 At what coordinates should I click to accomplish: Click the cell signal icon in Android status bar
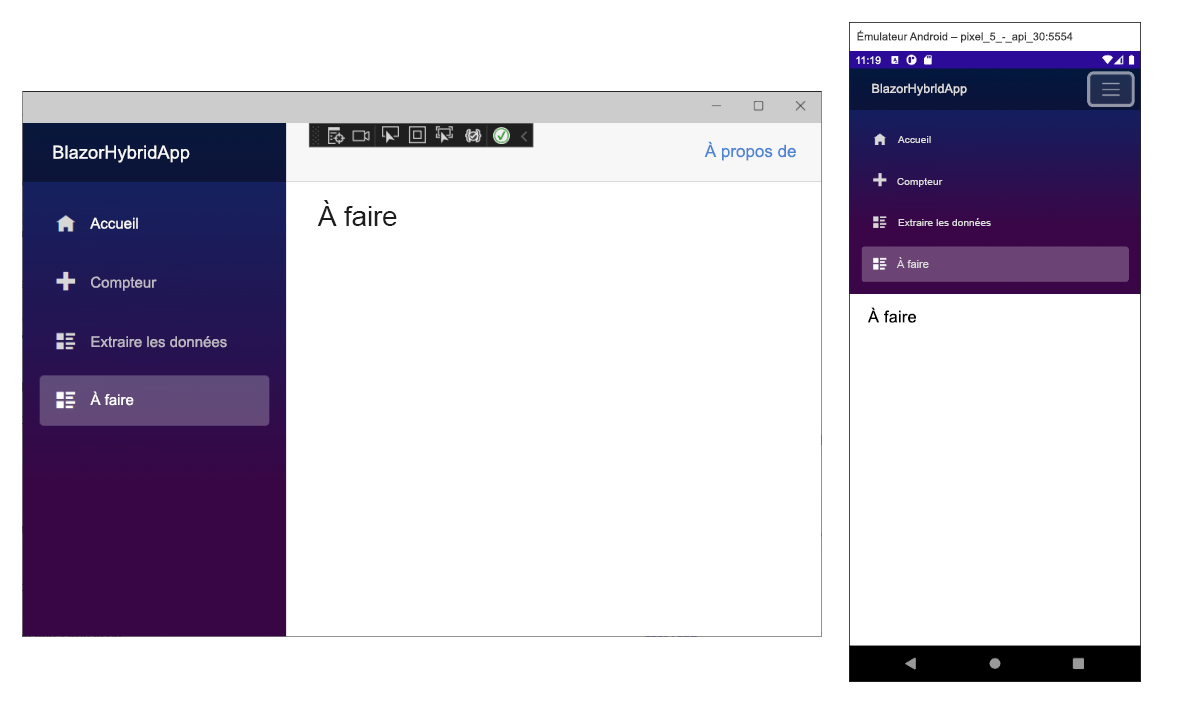click(1119, 60)
